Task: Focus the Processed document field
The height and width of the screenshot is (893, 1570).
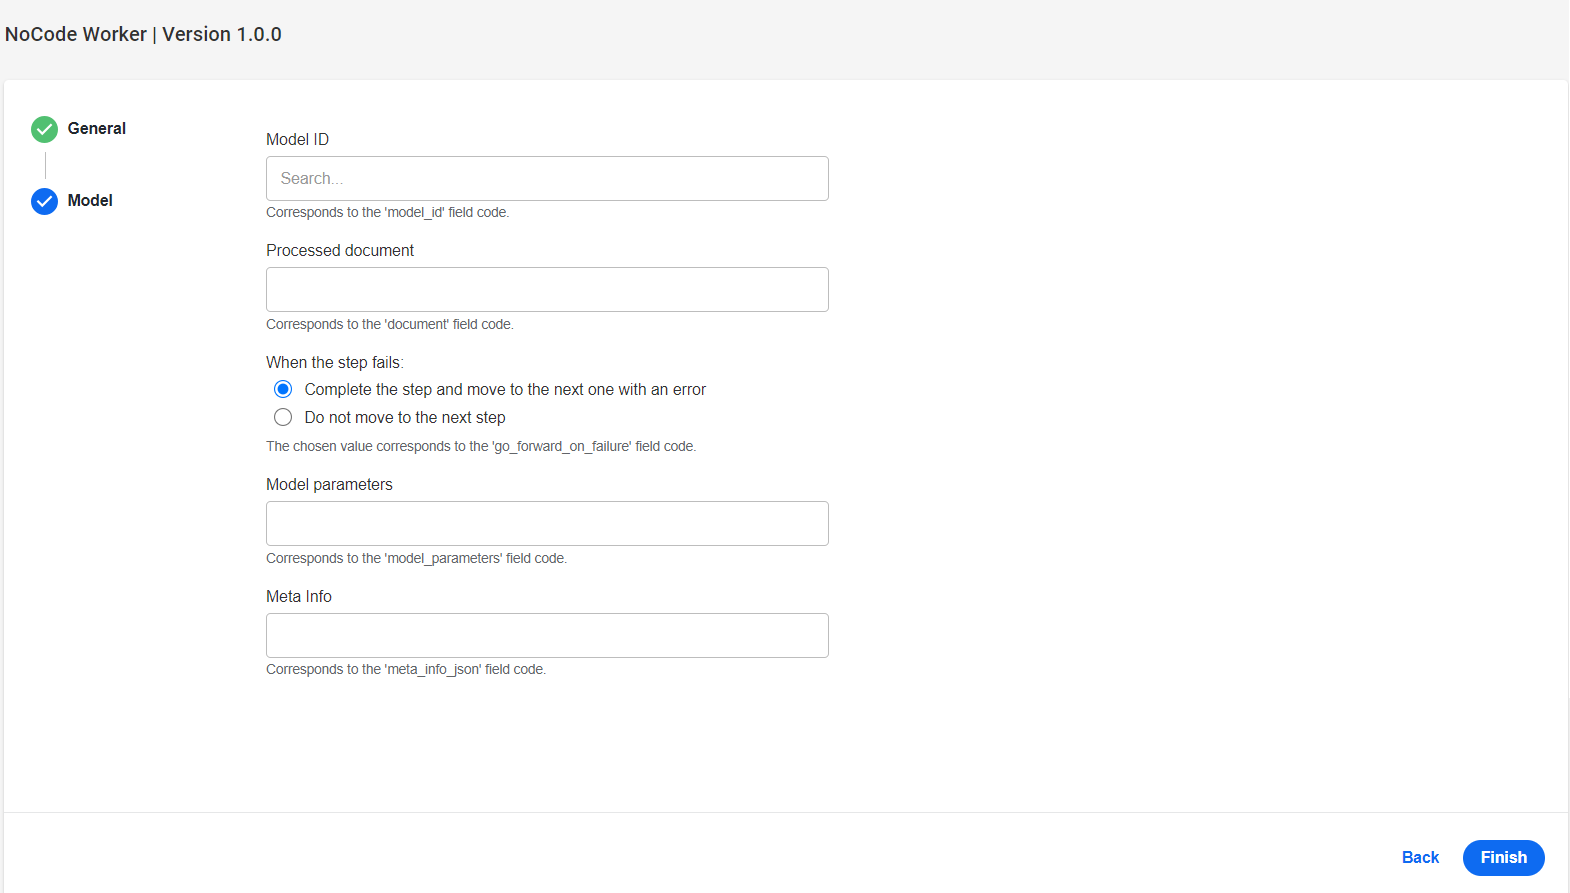Action: click(x=547, y=289)
